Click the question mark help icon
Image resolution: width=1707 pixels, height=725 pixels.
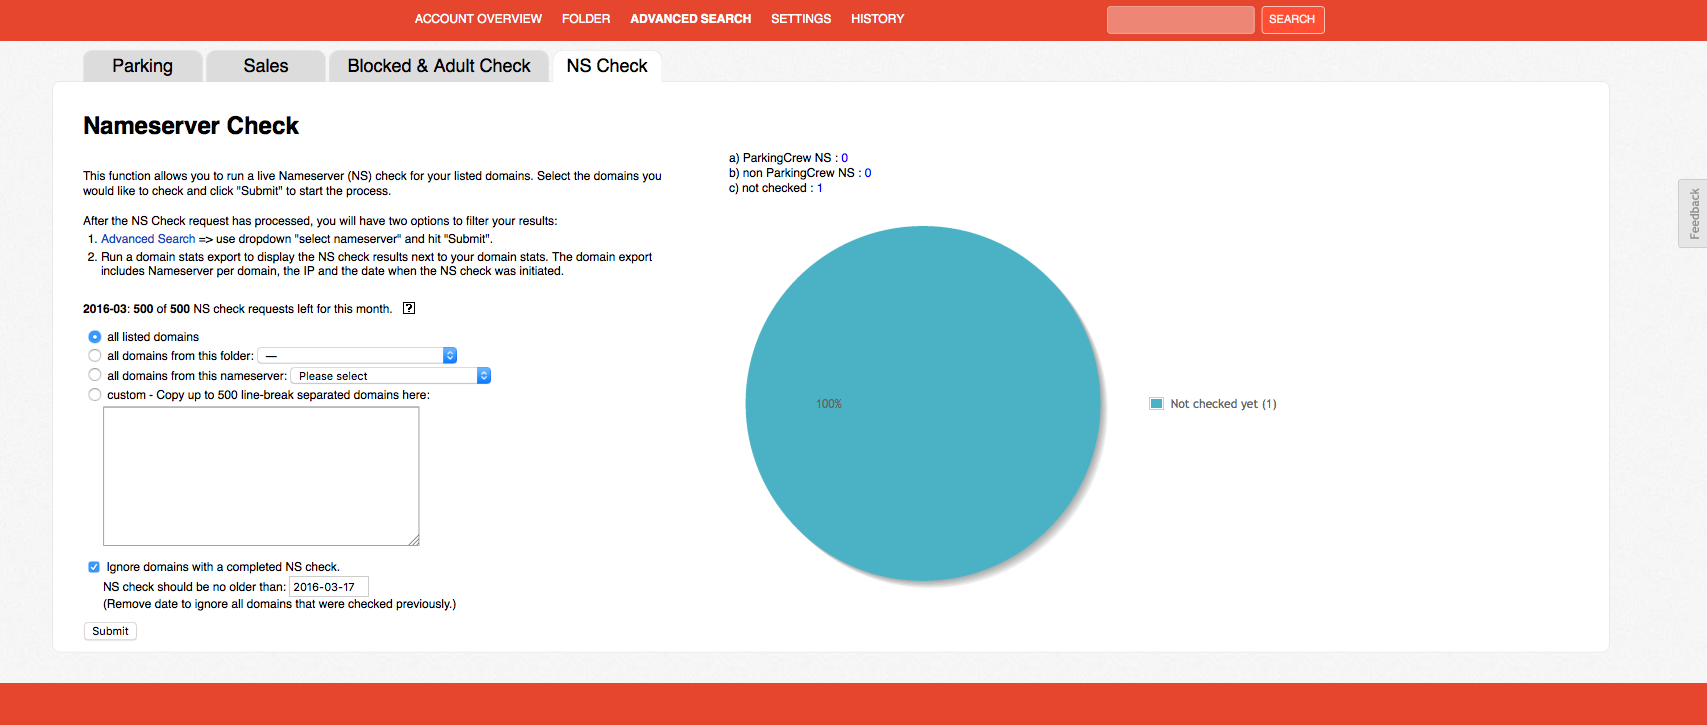tap(409, 308)
